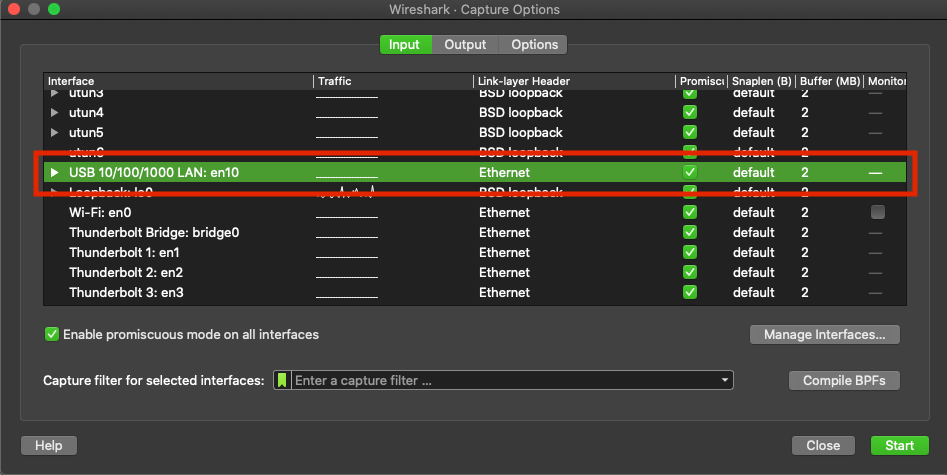Open Help for capture options
This screenshot has width=947, height=475.
[x=48, y=445]
